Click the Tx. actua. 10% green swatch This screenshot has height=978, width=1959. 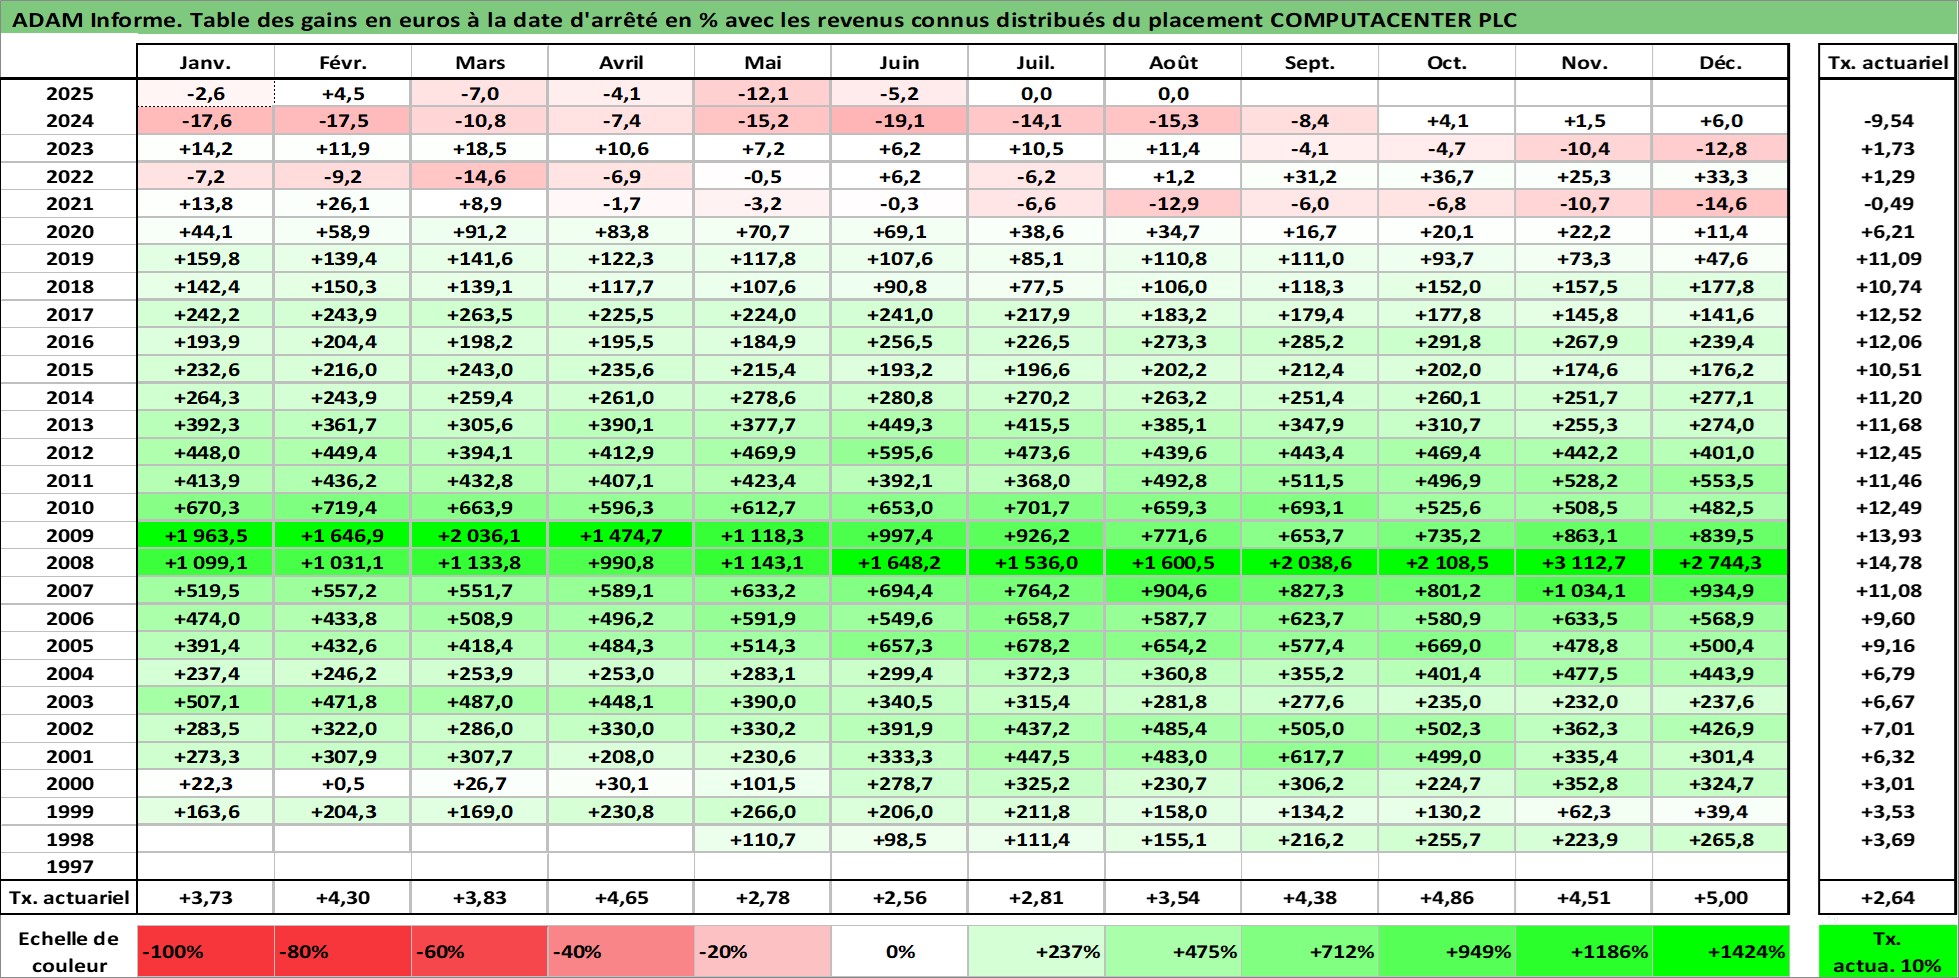click(1888, 952)
